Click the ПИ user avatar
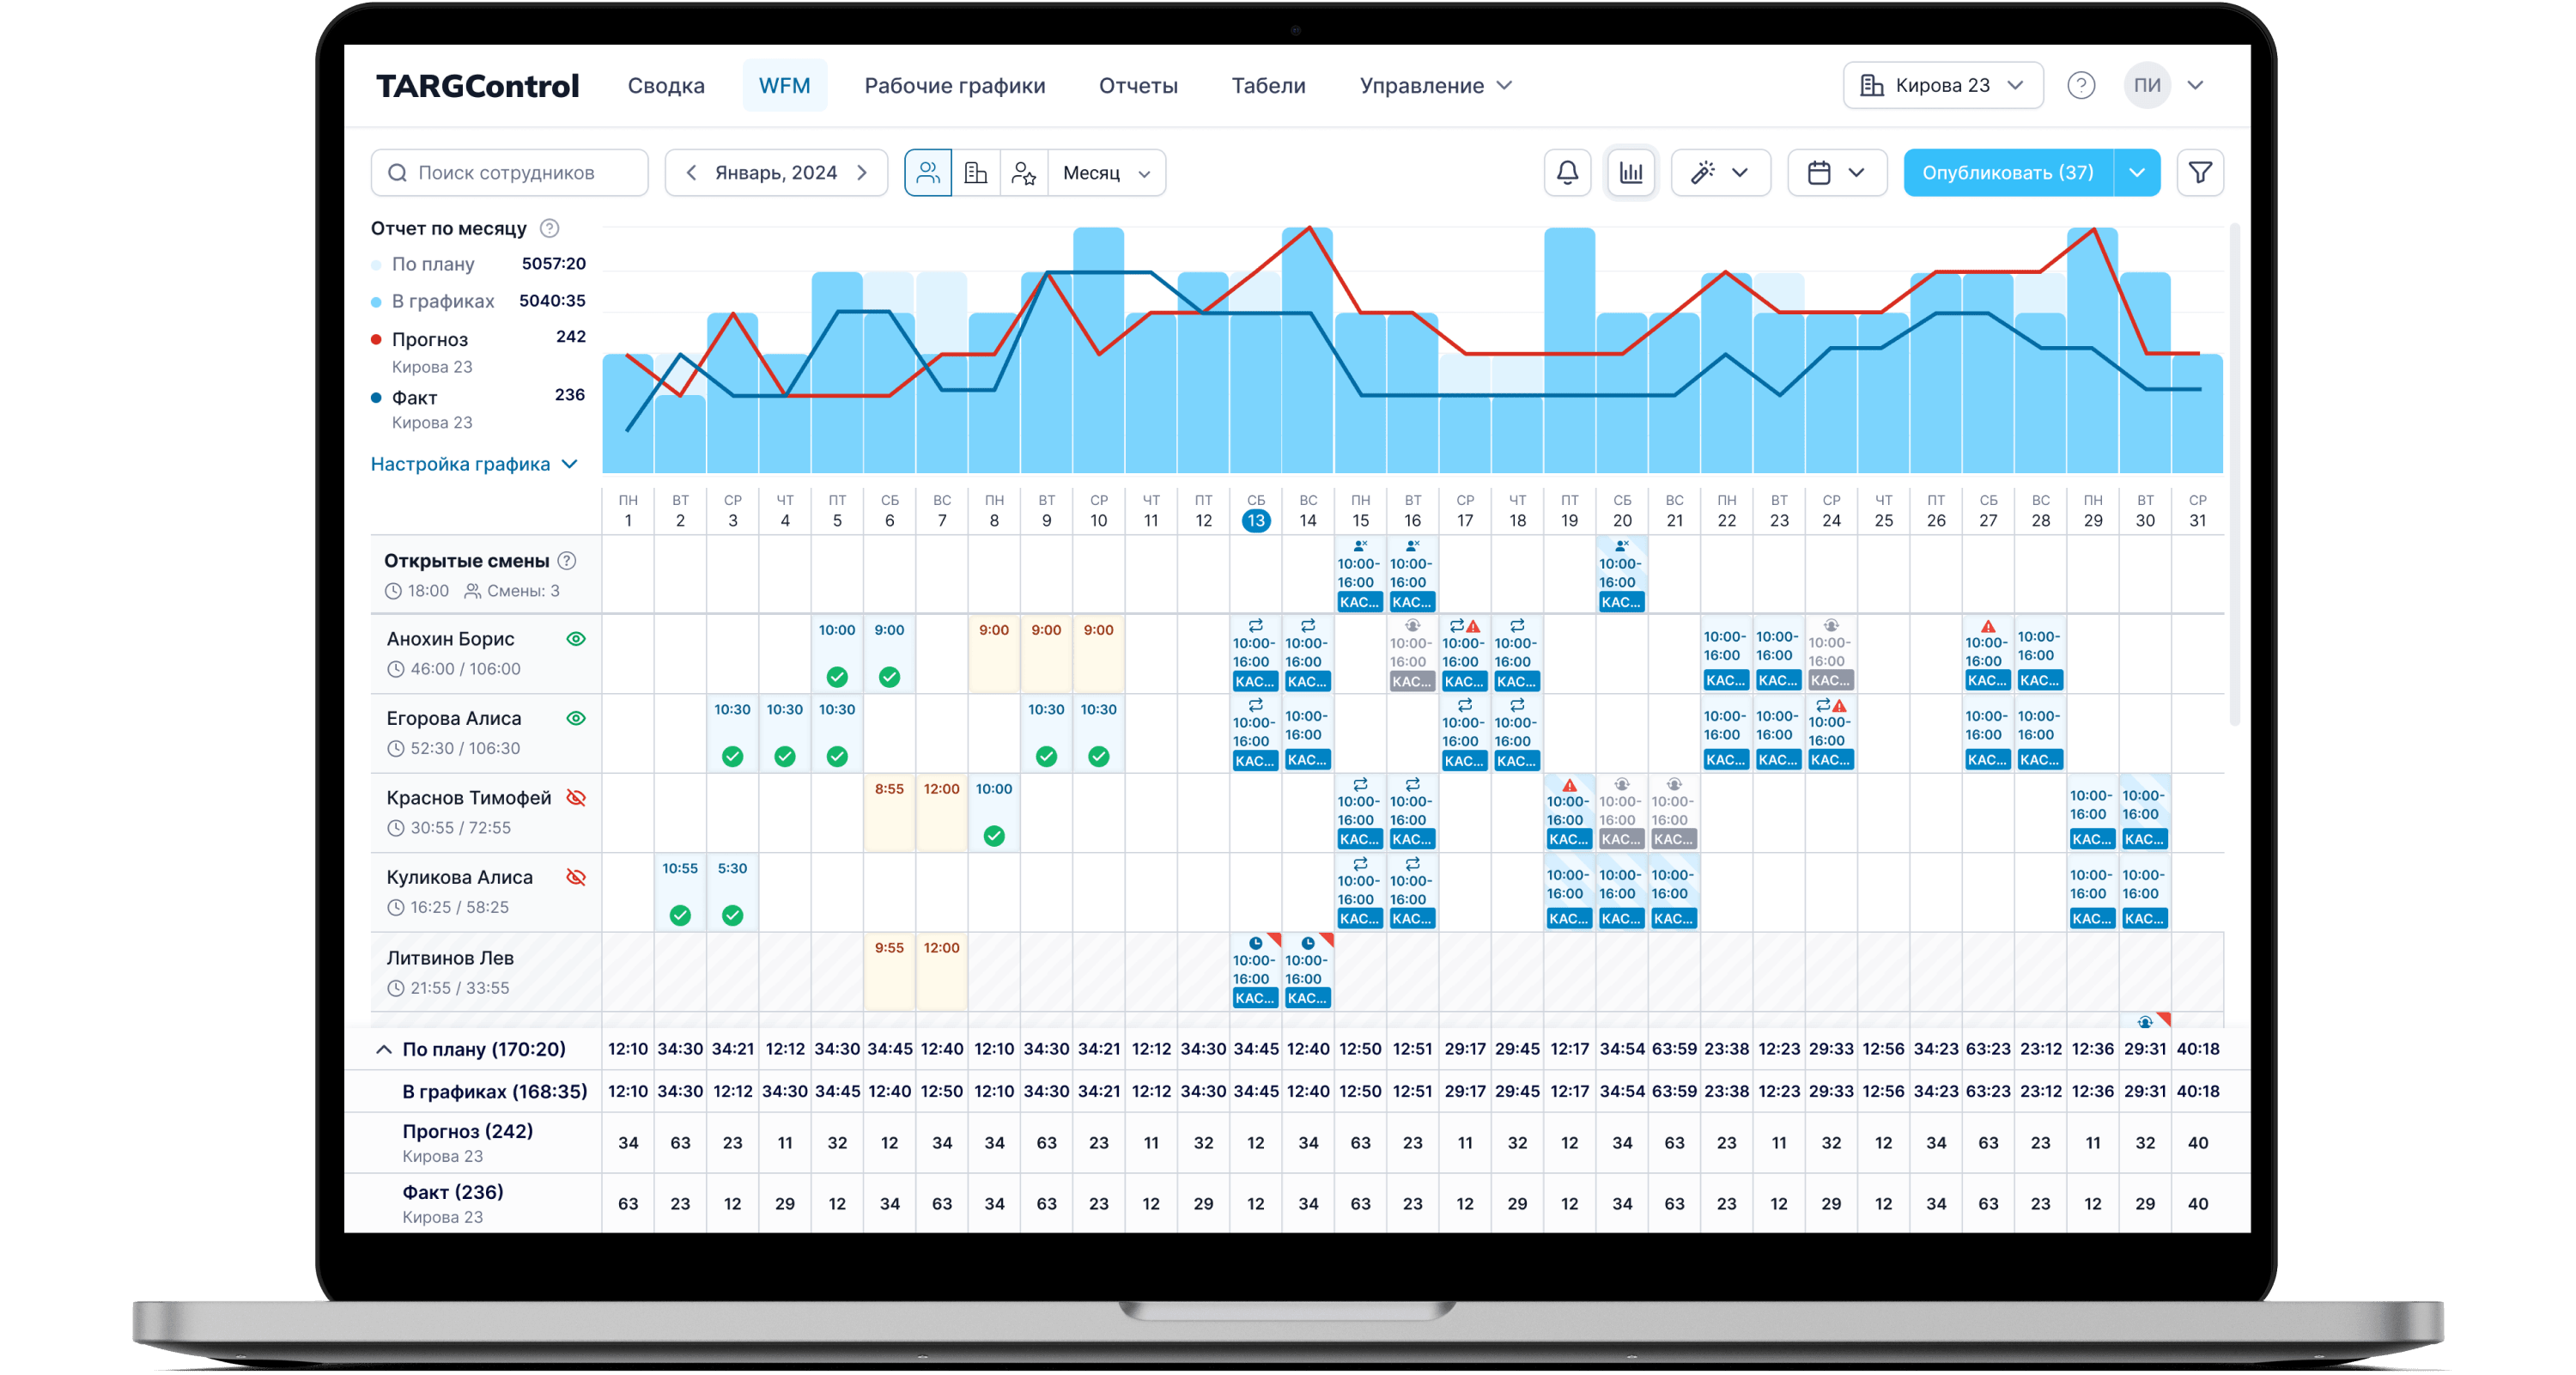 pos(2147,85)
